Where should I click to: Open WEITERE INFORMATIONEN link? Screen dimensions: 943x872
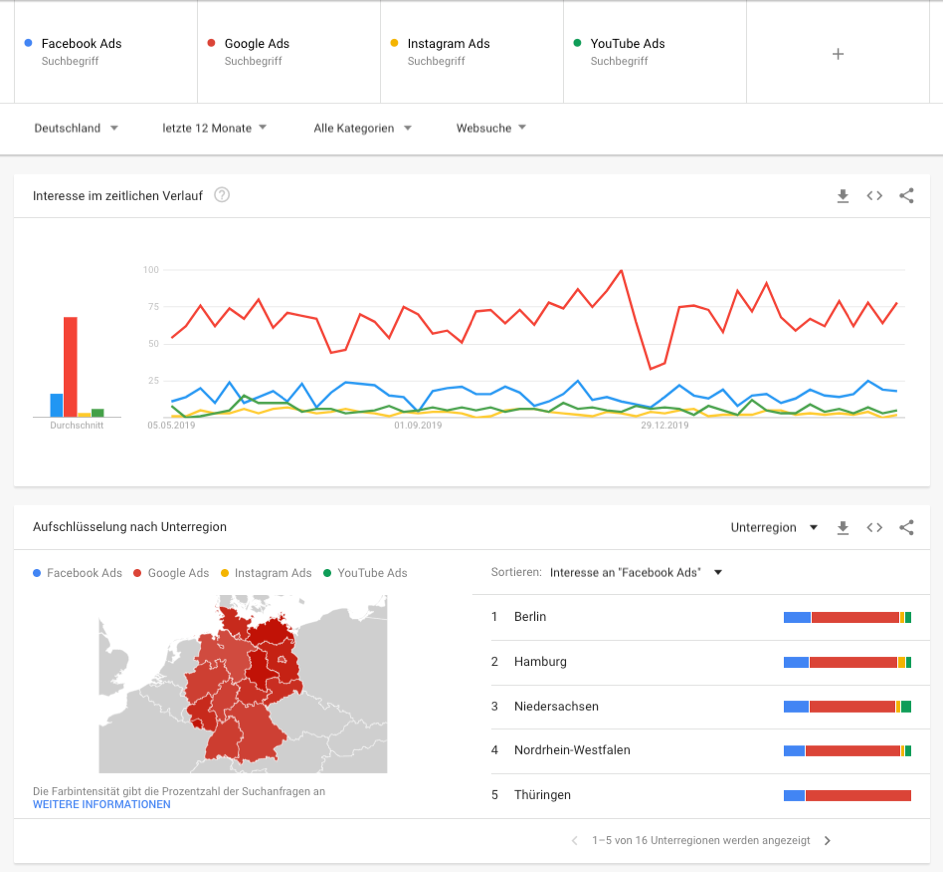click(x=102, y=805)
